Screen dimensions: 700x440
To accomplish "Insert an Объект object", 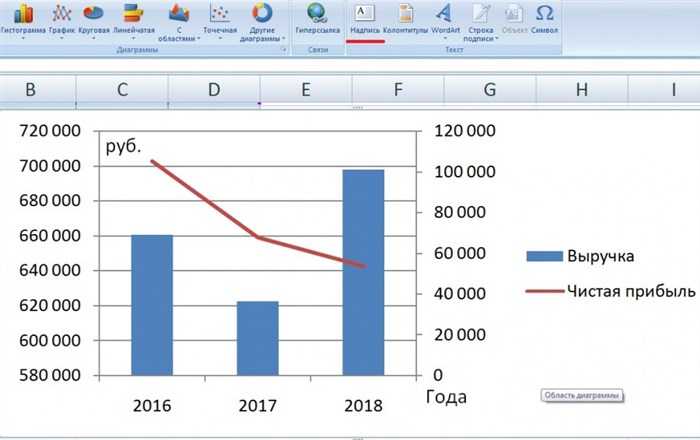I will 514,19.
